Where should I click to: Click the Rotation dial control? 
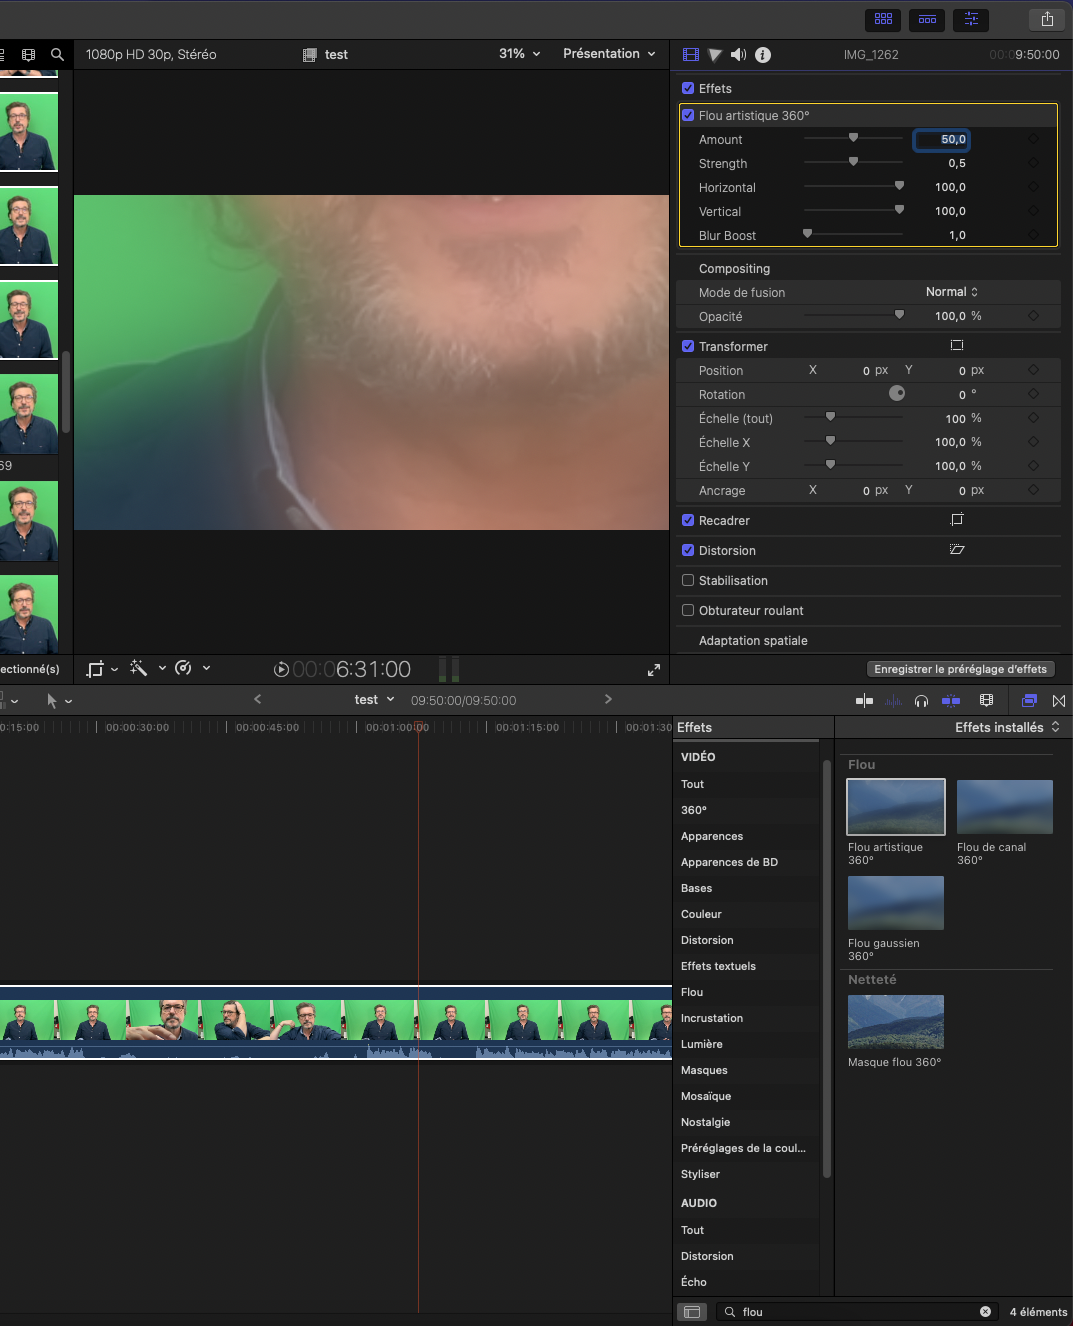coord(897,393)
